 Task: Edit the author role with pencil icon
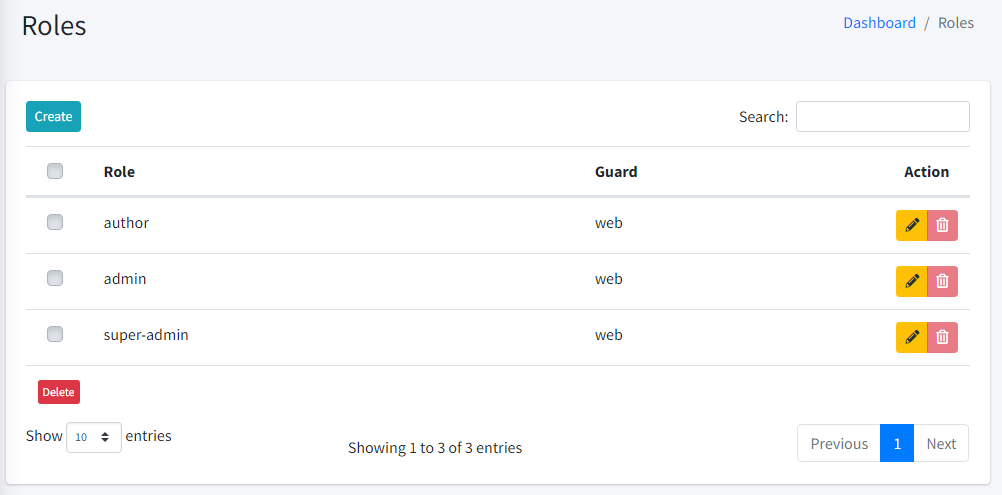(911, 225)
